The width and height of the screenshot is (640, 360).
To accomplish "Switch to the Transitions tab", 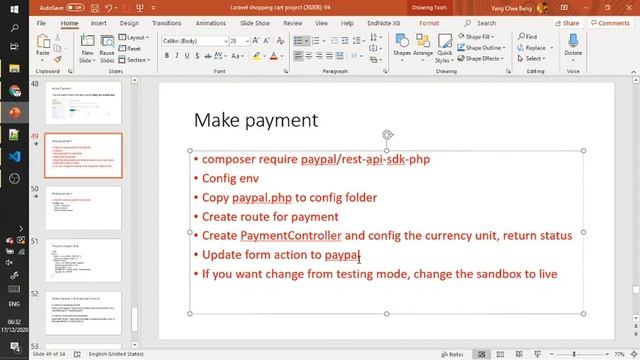I will pos(167,23).
